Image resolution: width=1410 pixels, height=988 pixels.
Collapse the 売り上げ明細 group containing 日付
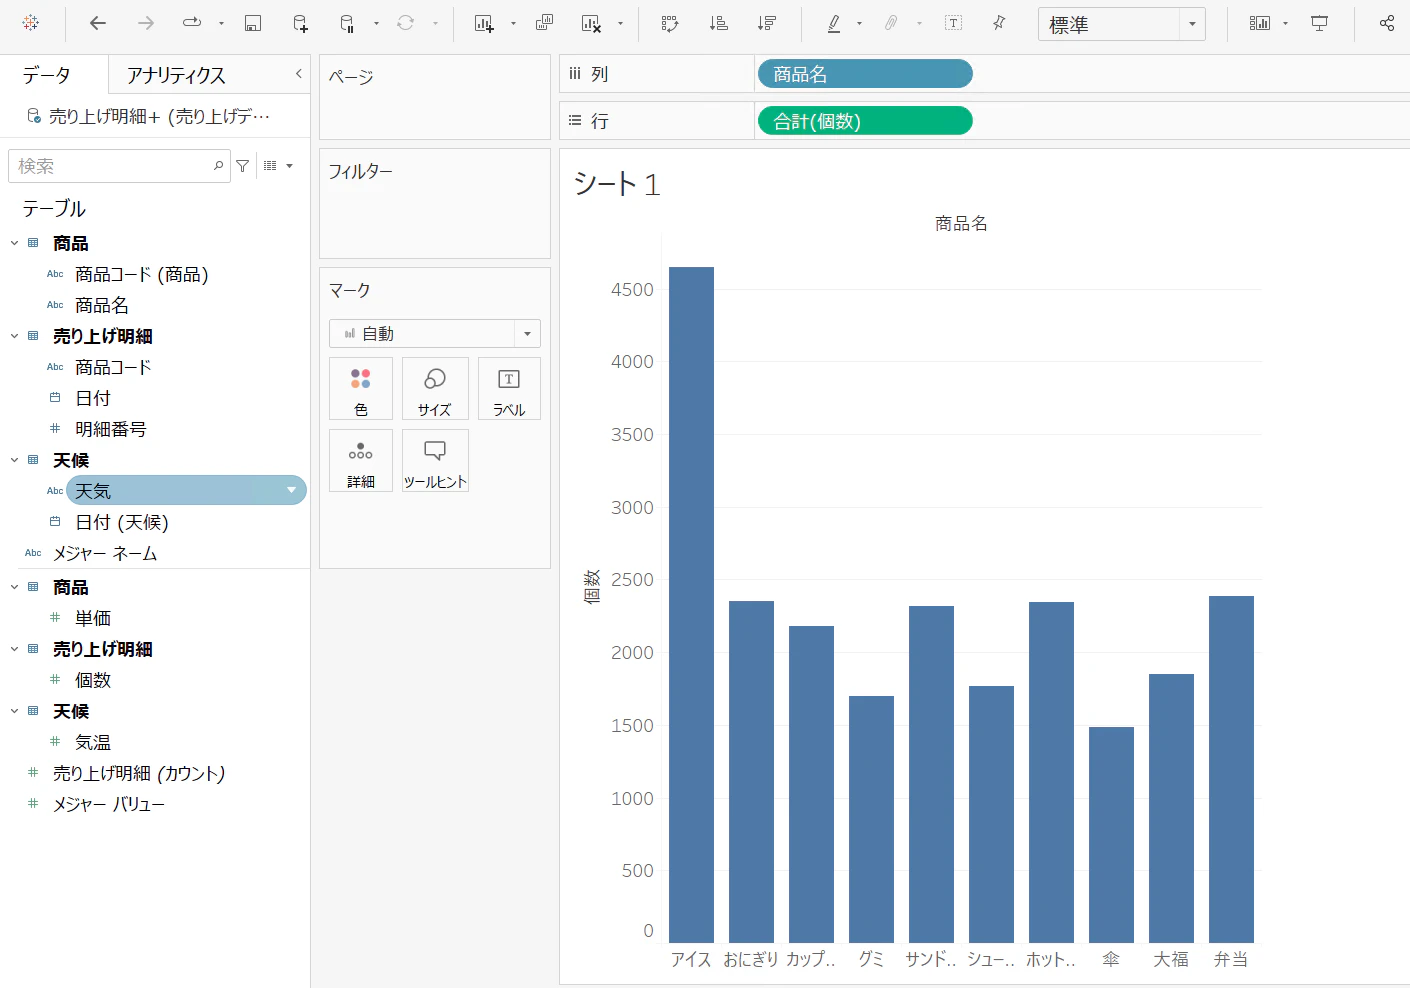coord(14,336)
